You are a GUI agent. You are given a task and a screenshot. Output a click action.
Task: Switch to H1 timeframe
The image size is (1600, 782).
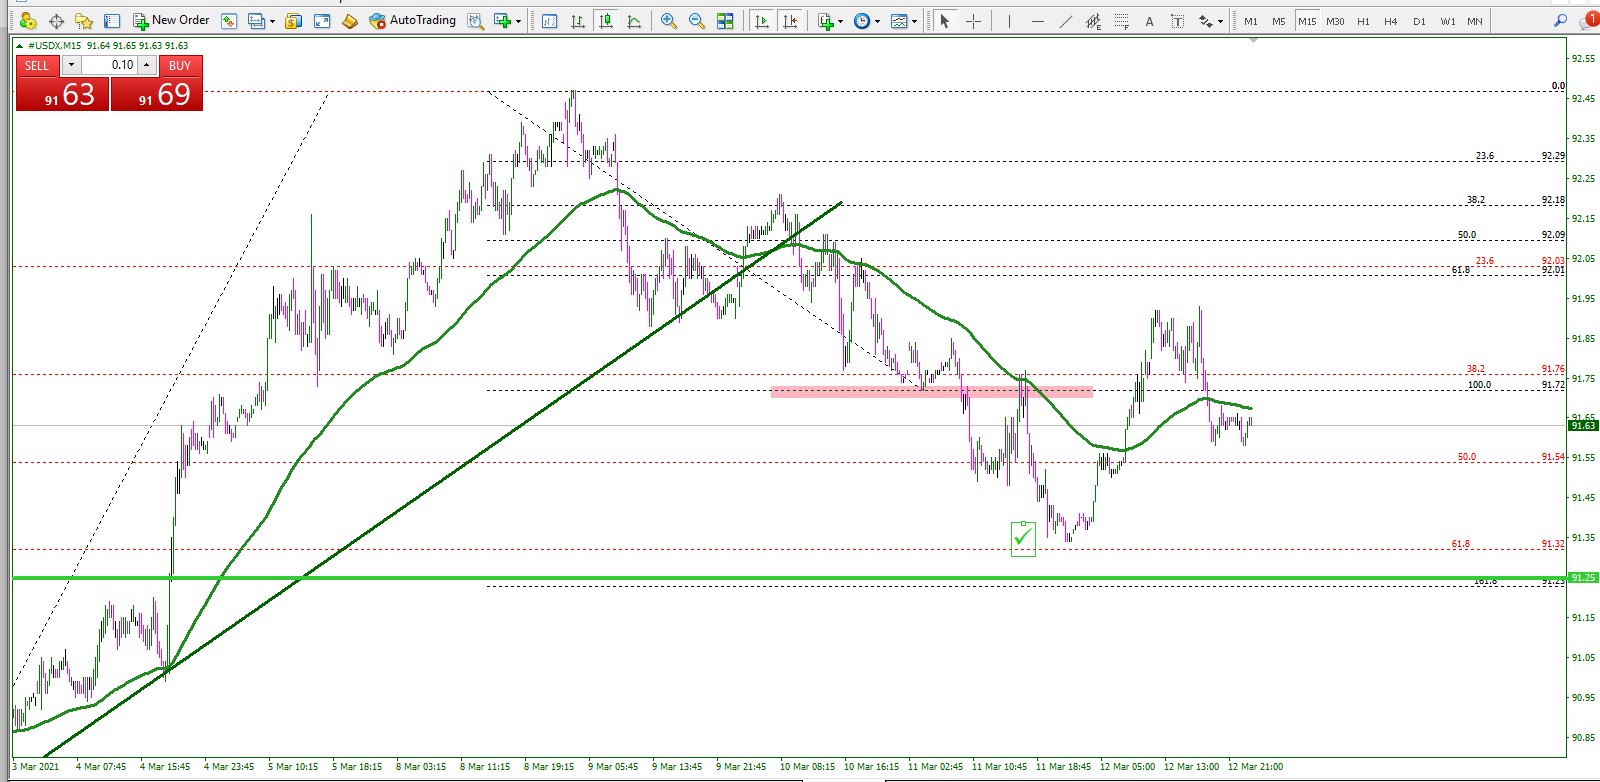coord(1363,21)
